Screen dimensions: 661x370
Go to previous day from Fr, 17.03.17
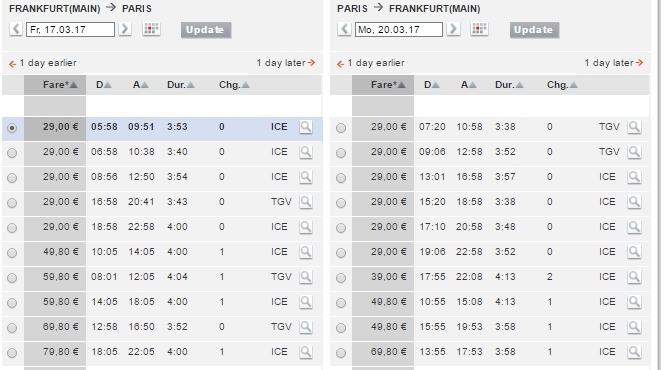tap(16, 29)
